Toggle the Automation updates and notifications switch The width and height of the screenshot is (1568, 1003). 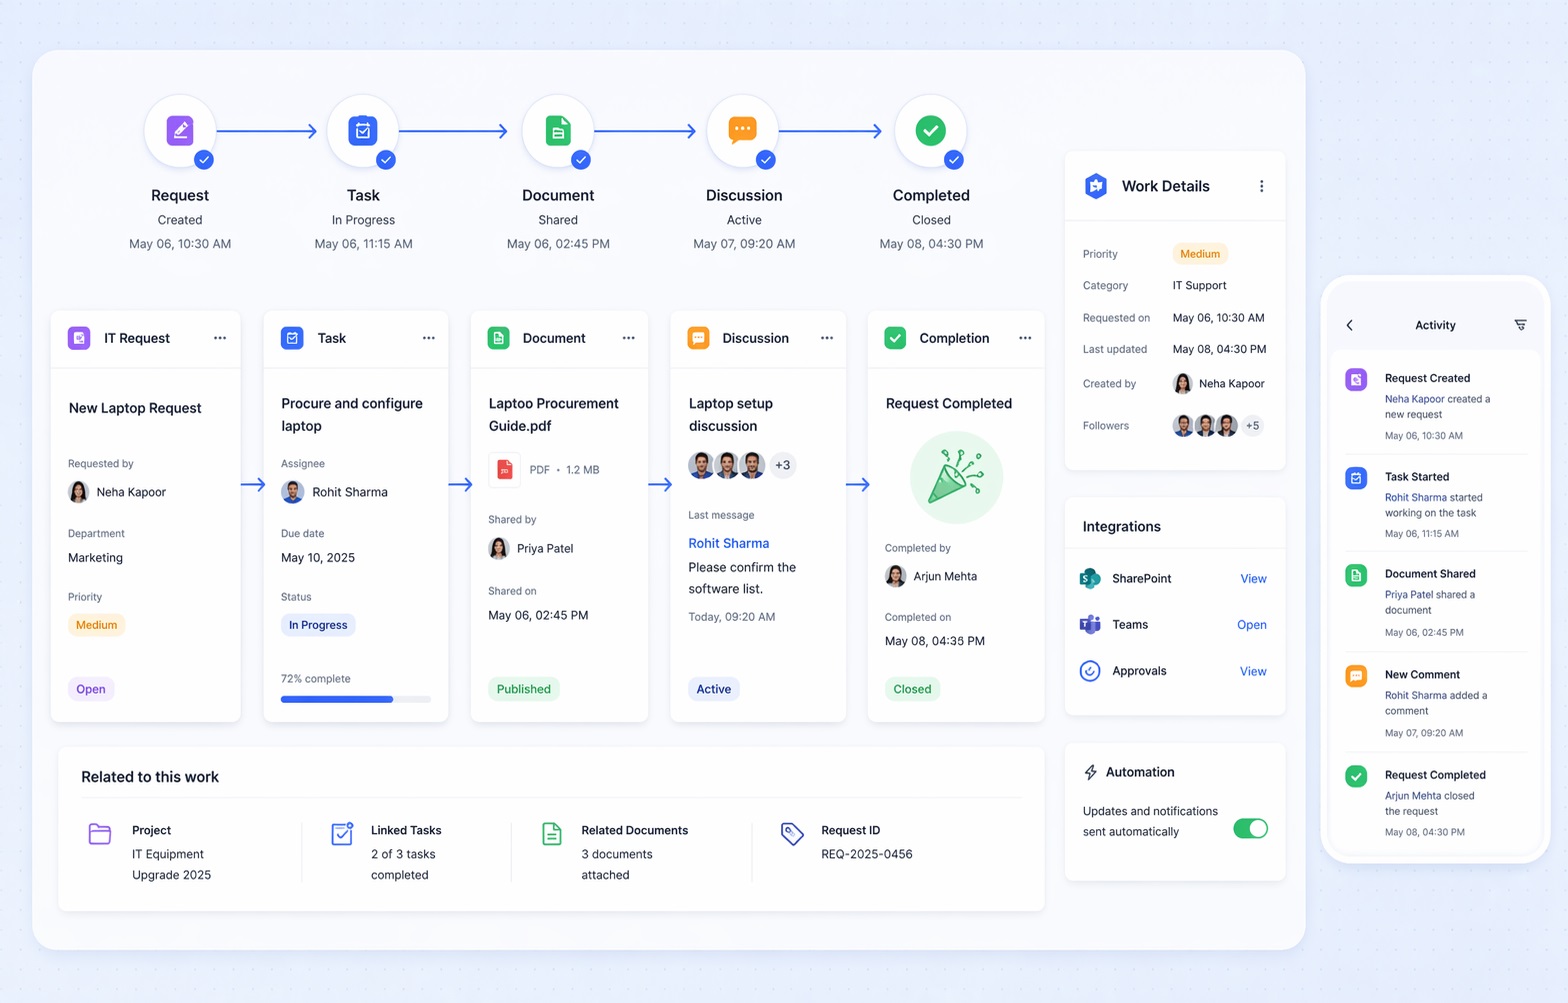tap(1250, 828)
